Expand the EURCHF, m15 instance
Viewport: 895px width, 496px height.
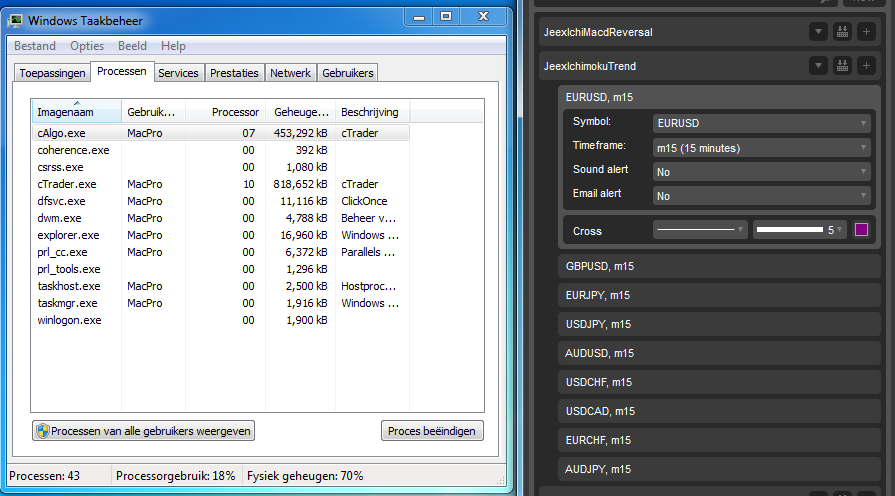(719, 441)
